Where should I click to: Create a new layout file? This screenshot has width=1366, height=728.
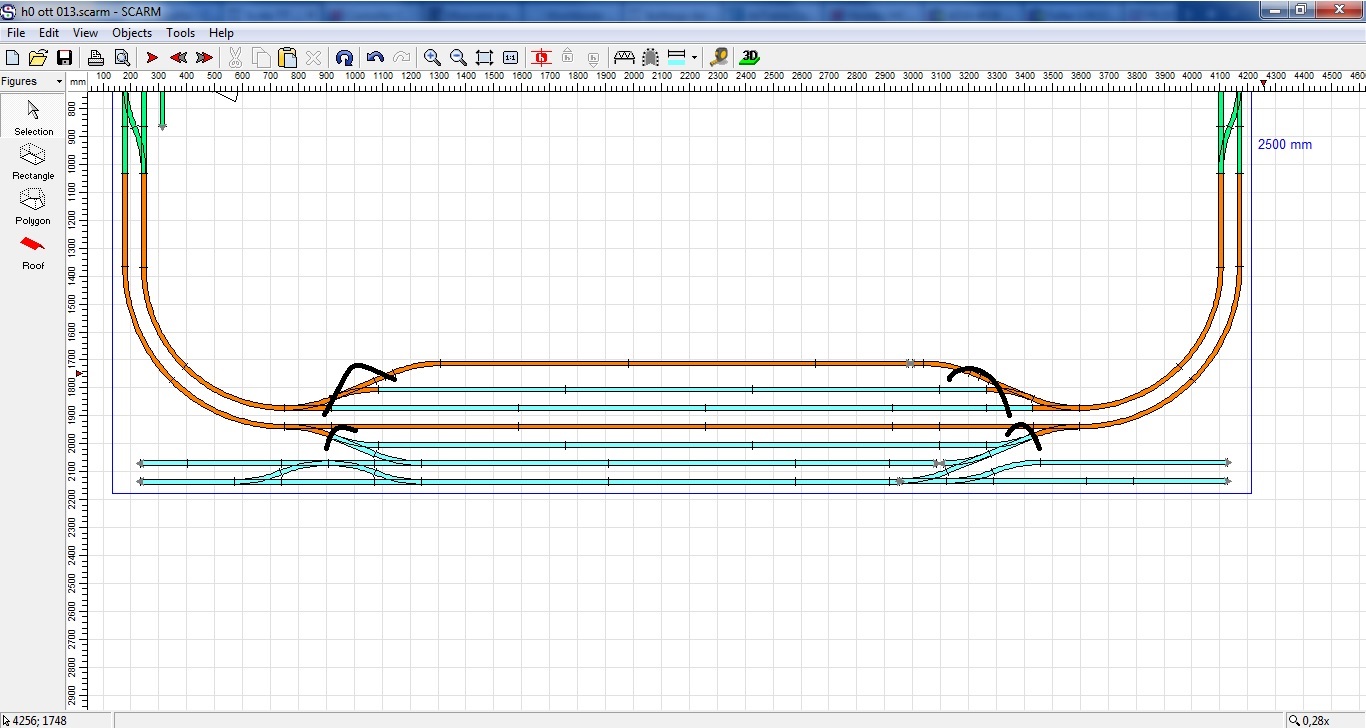point(13,58)
